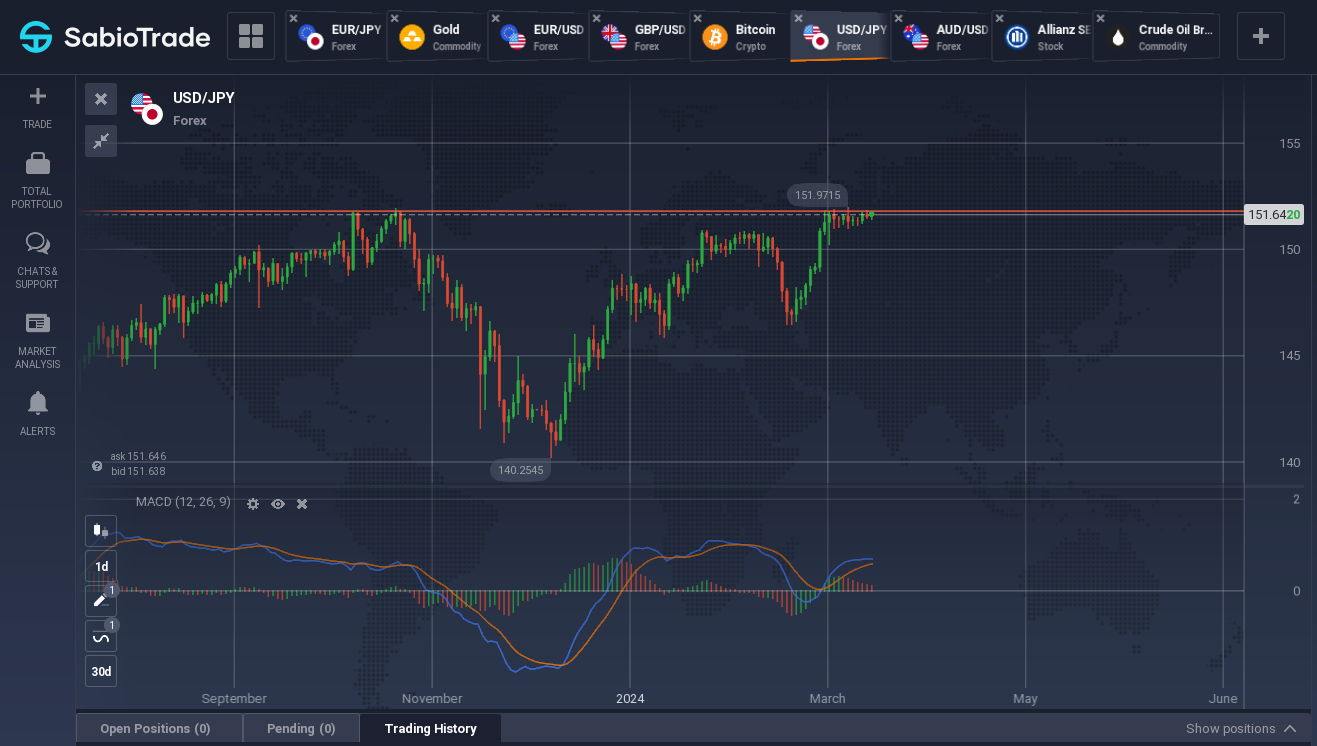Open Total Portfolio briefcase icon
1317x746 pixels.
point(37,163)
